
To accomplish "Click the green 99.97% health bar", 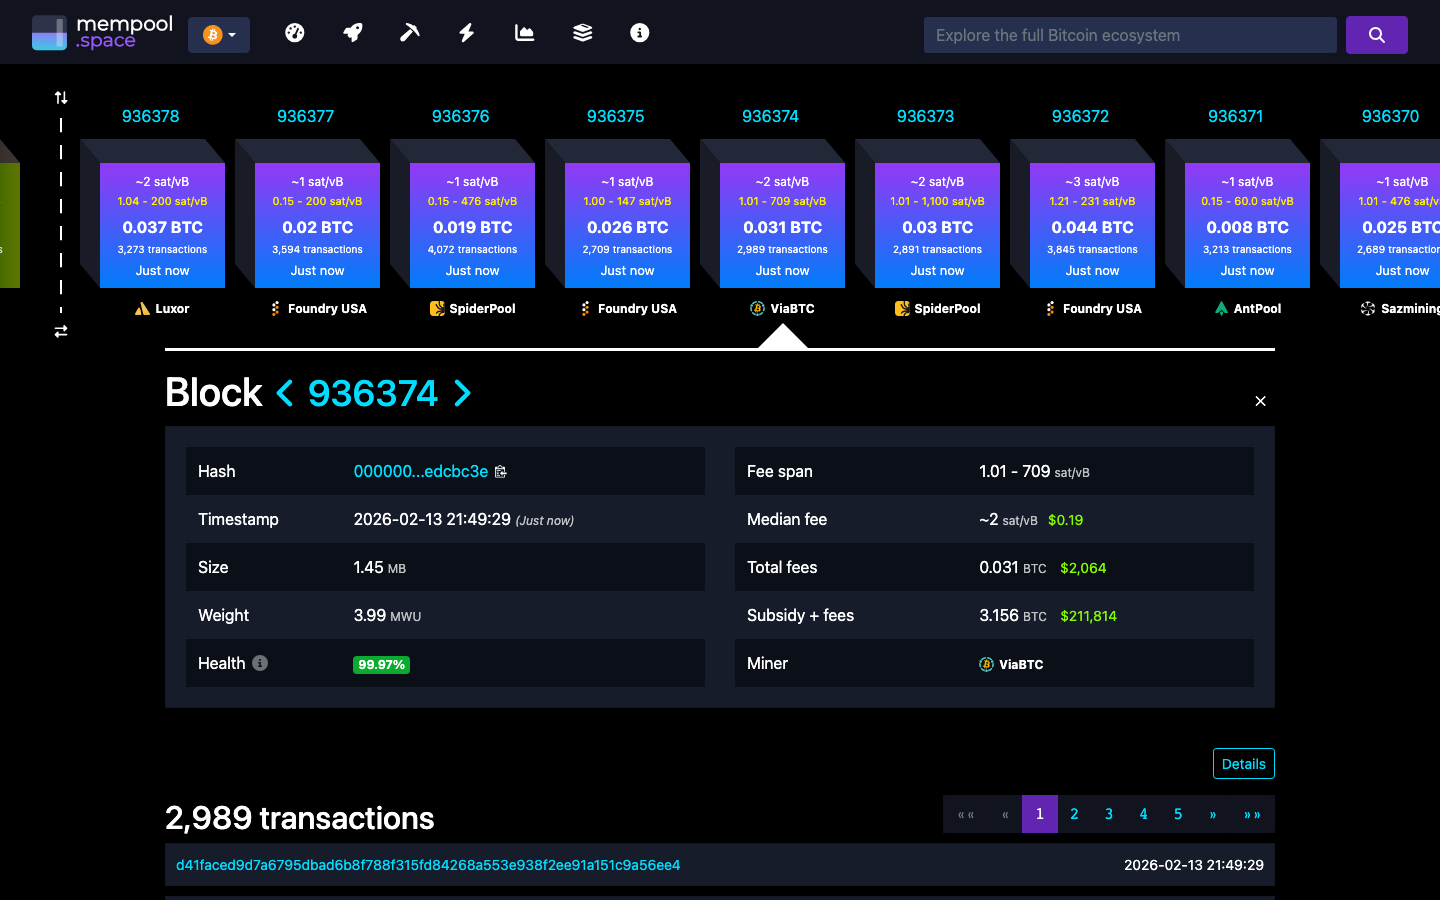I will click(x=381, y=663).
